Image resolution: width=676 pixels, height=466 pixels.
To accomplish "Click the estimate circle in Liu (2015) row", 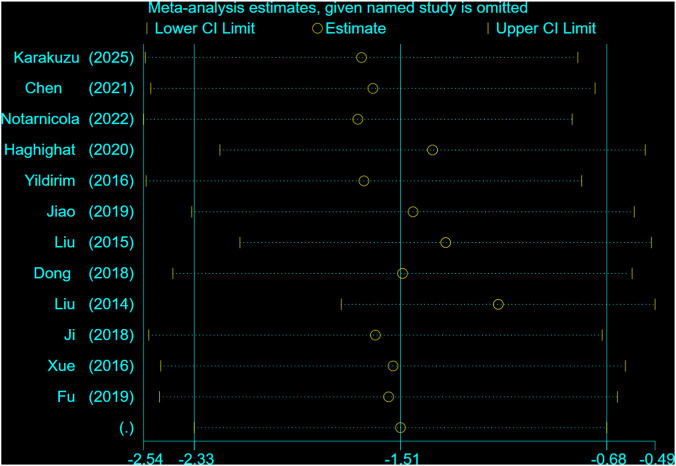I will click(x=445, y=243).
